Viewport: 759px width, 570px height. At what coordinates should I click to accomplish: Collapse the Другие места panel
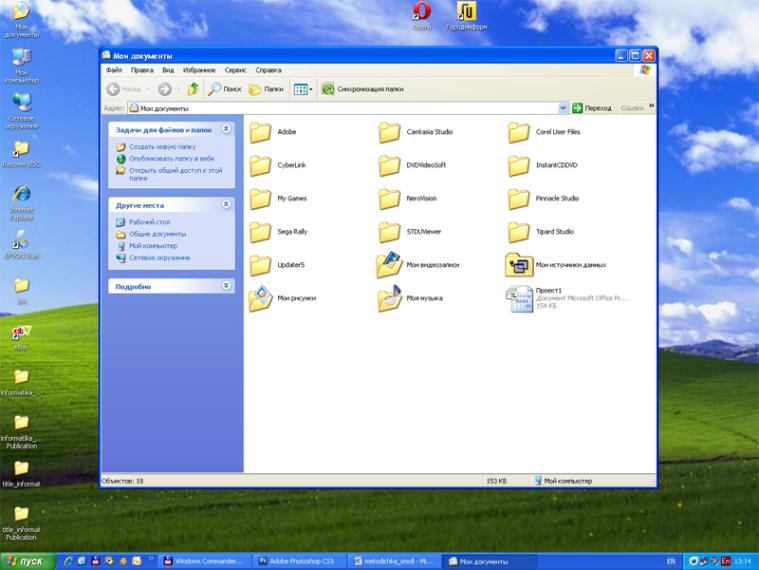click(226, 205)
